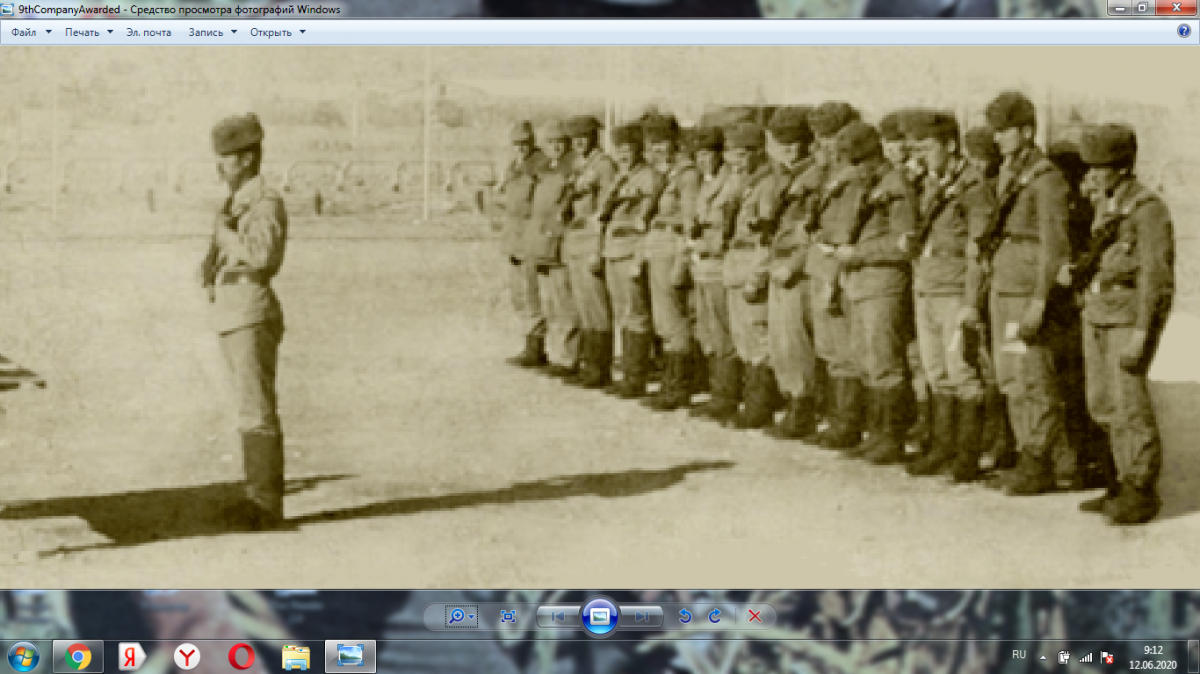
Task: Expand the Открыть dropdown arrow
Action: 303,32
